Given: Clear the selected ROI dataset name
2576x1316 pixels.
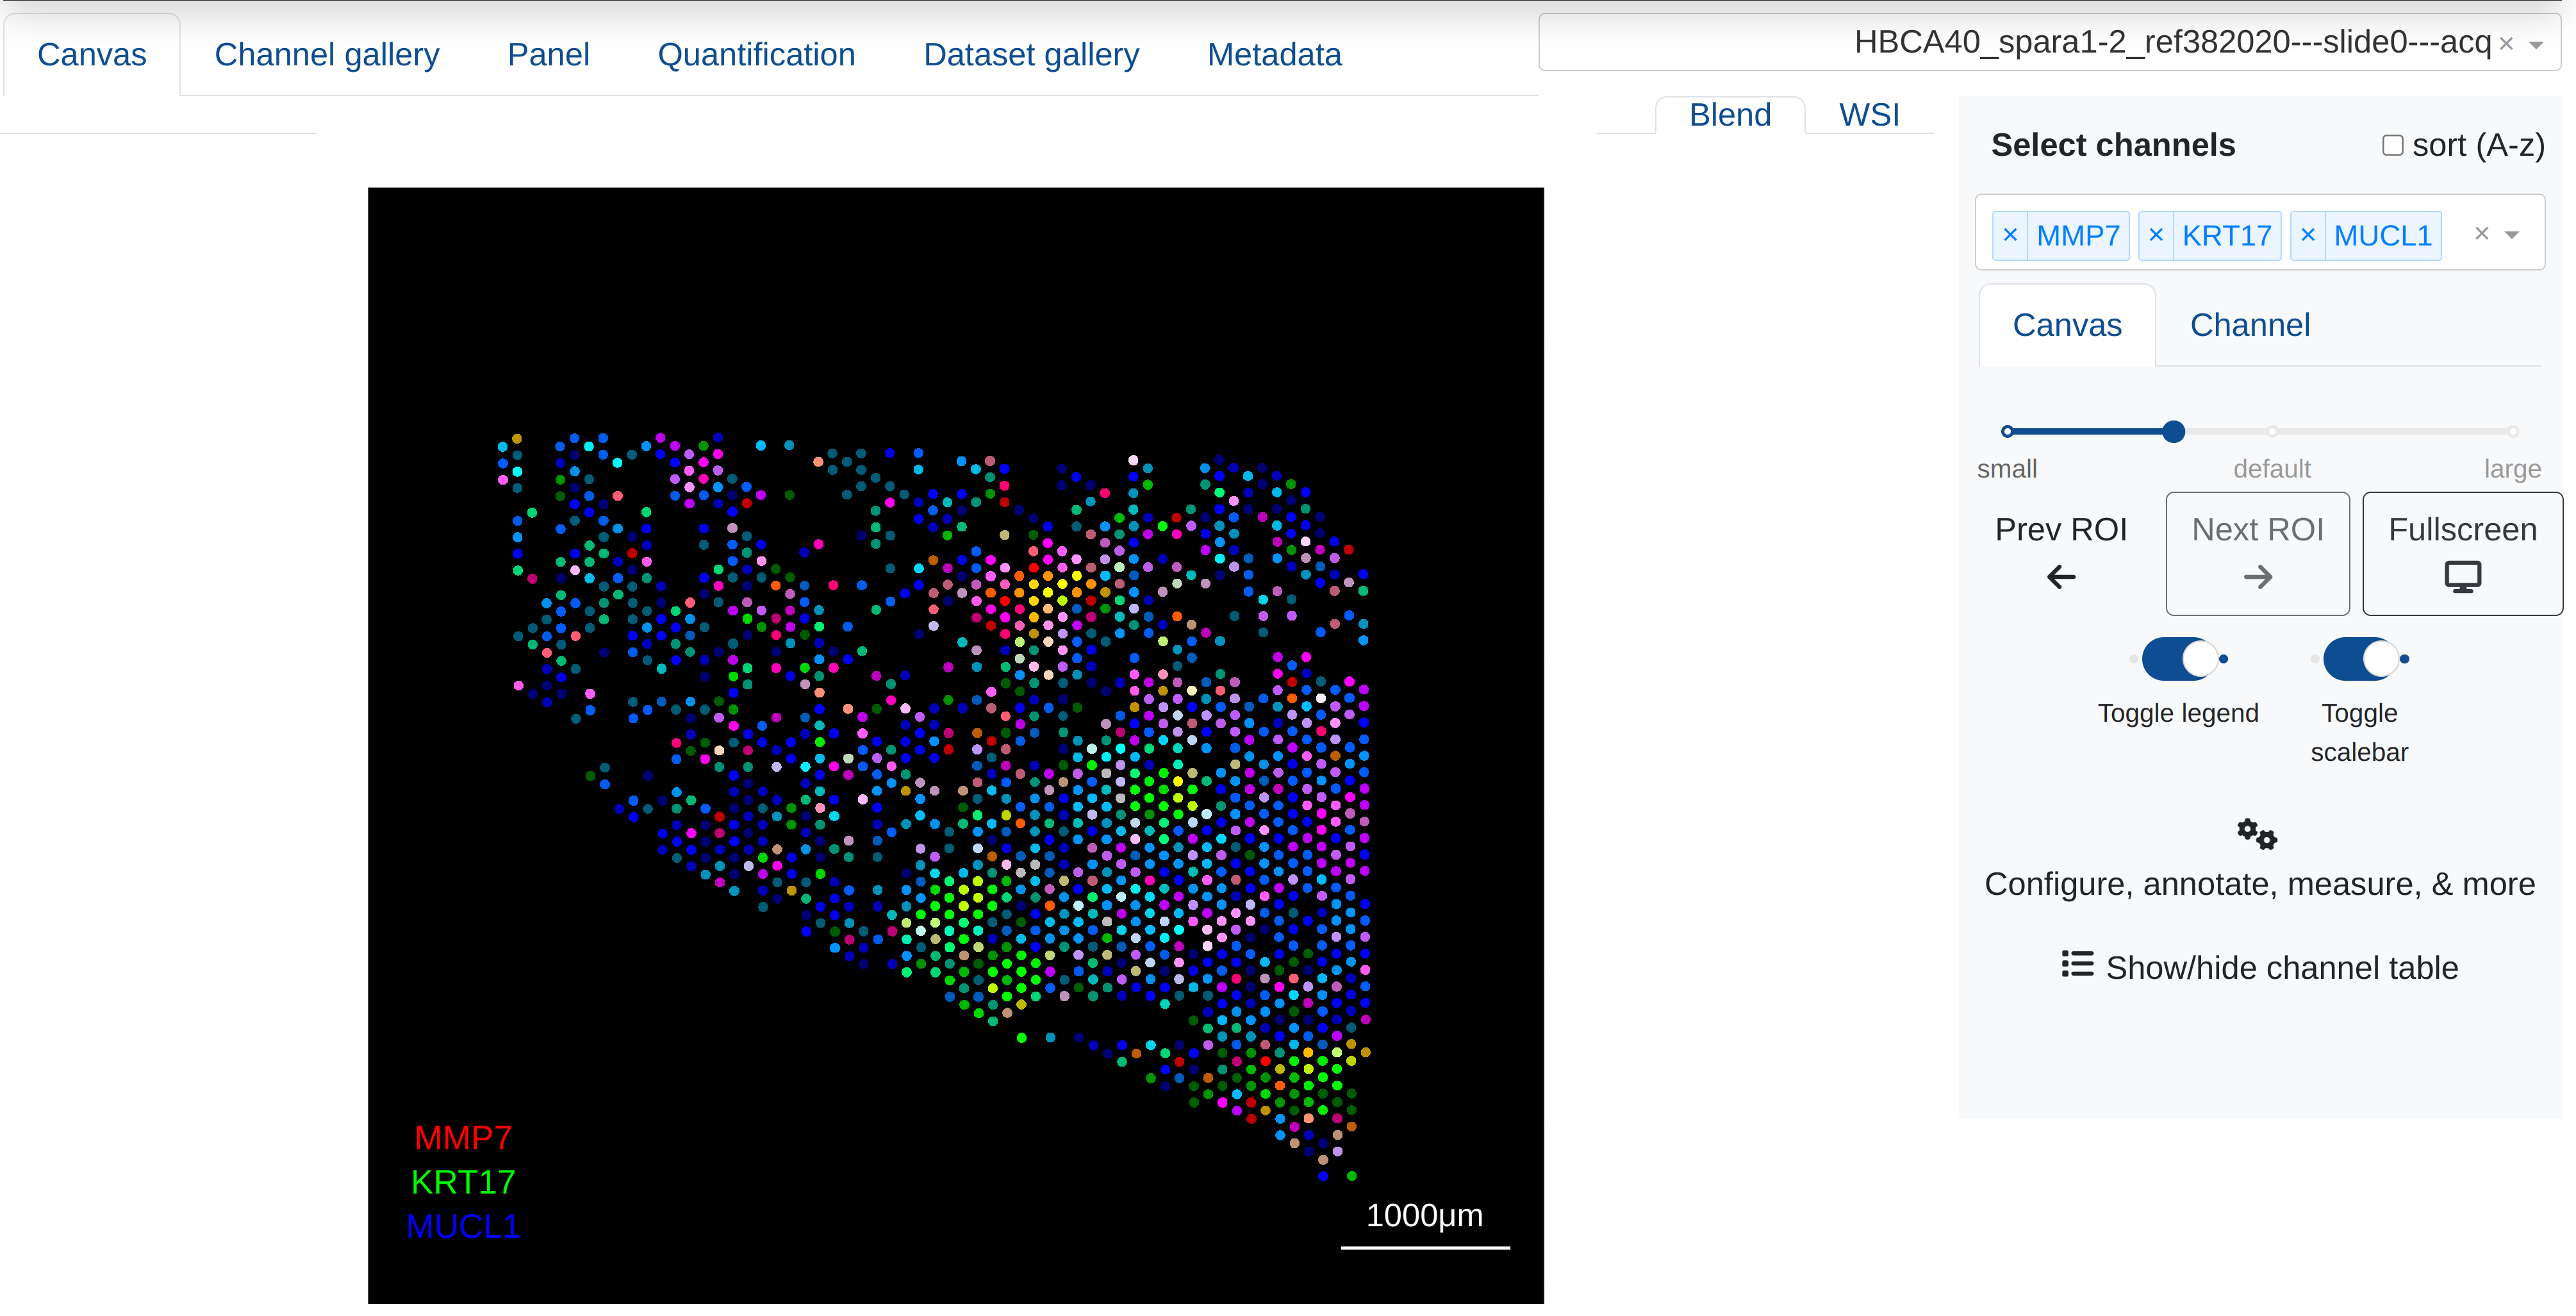Looking at the screenshot, I should pos(2506,44).
